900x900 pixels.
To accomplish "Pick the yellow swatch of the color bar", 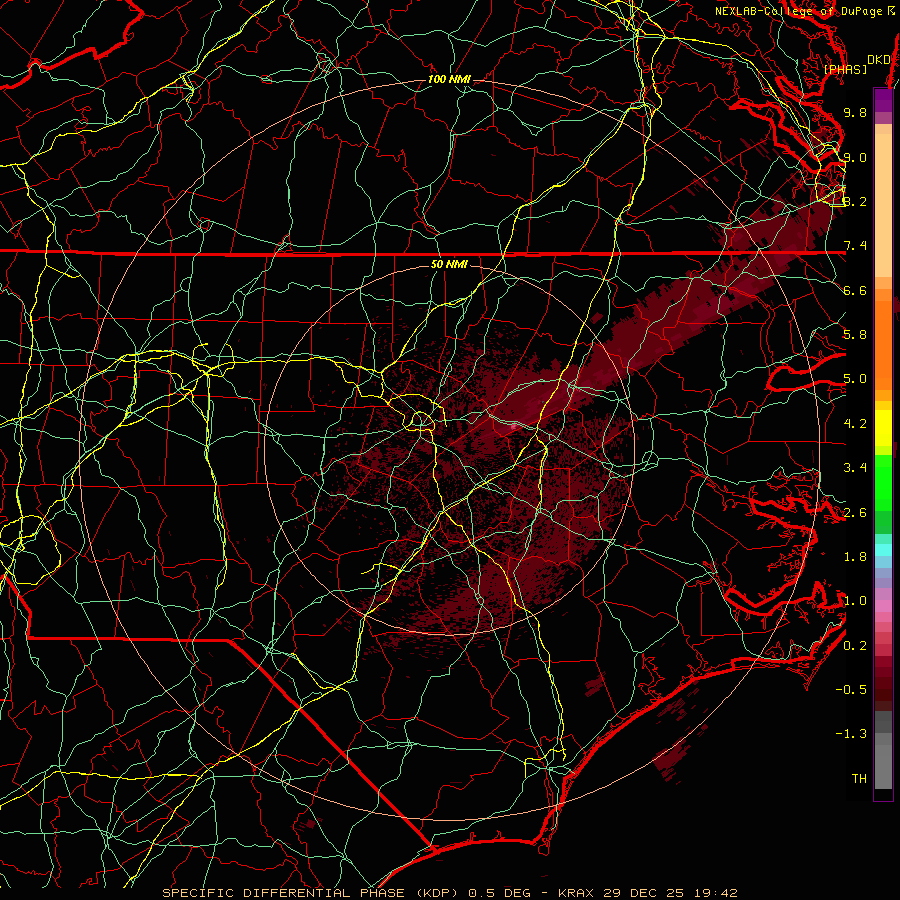I will pos(884,428).
